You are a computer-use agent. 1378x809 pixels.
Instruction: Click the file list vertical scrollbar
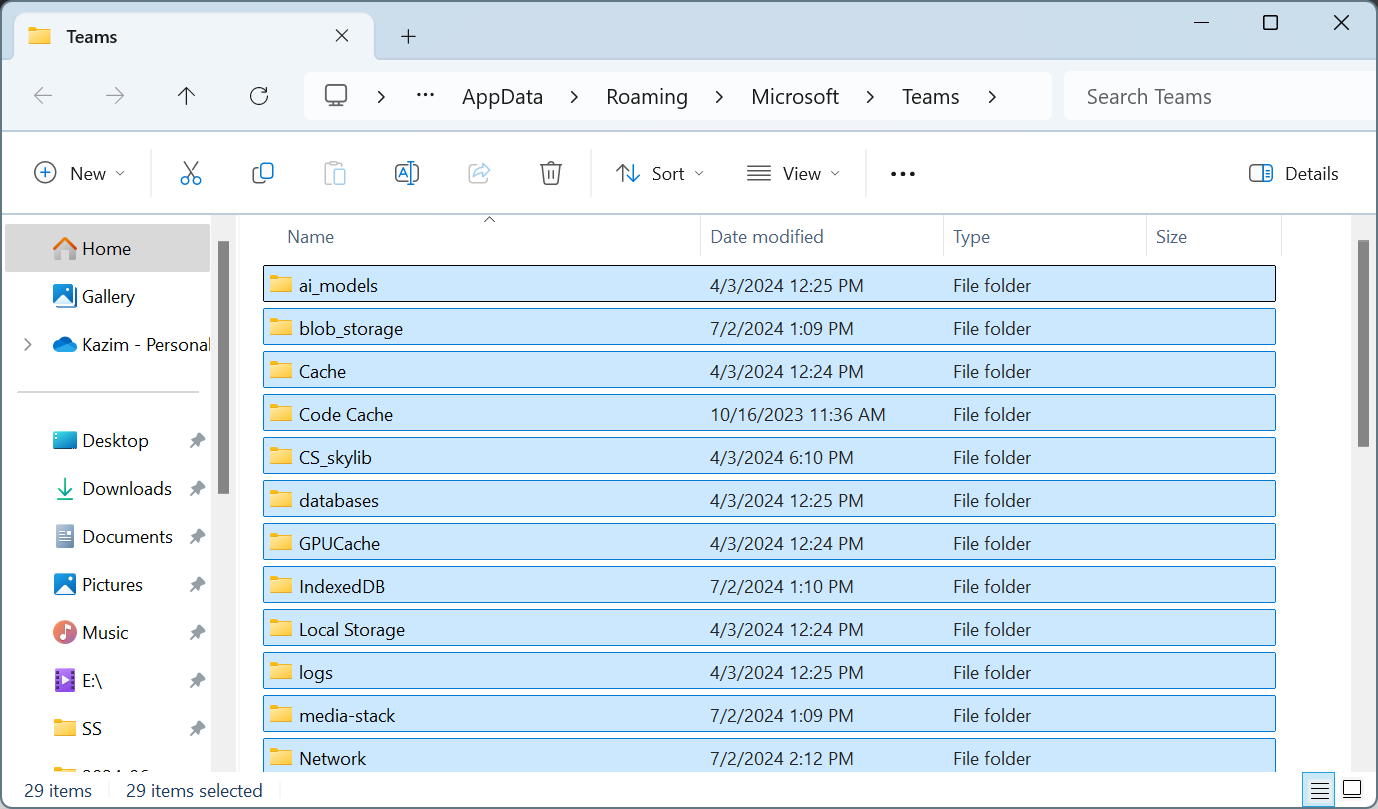point(1363,343)
